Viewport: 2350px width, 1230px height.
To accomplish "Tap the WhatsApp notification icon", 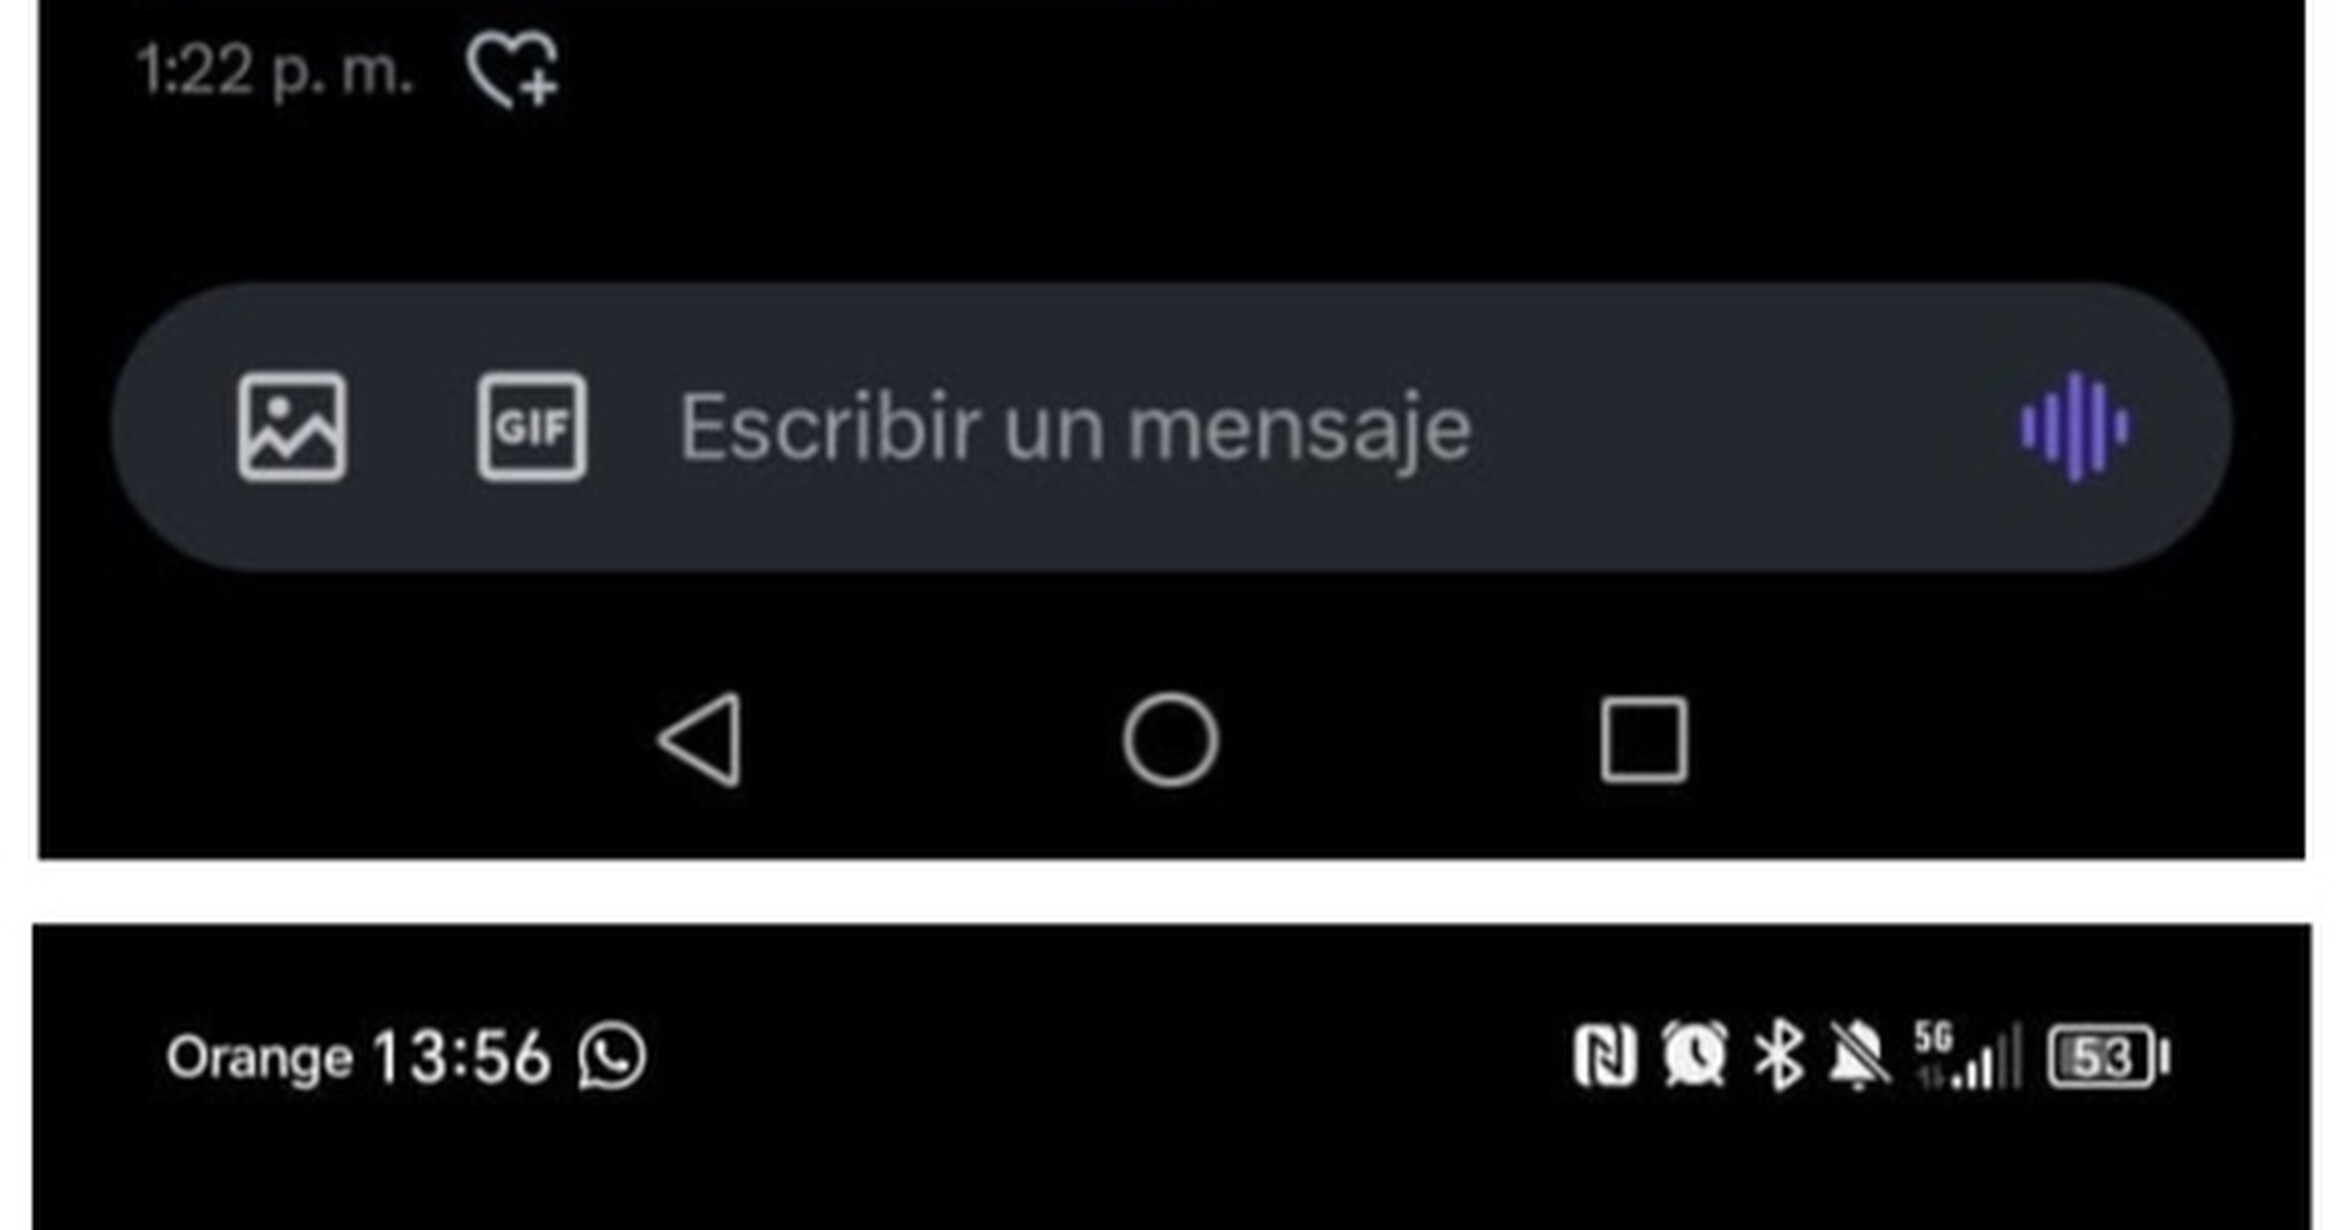I will [612, 1056].
